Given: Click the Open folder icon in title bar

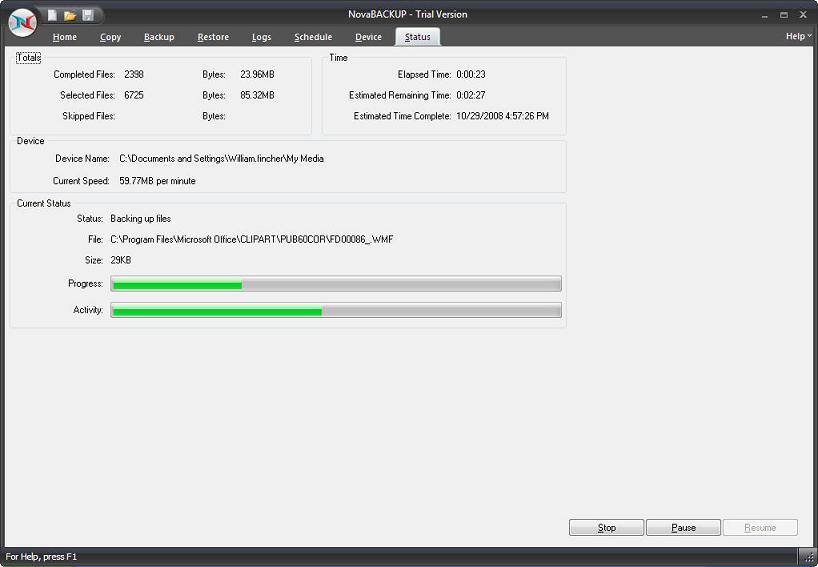Looking at the screenshot, I should [x=70, y=16].
